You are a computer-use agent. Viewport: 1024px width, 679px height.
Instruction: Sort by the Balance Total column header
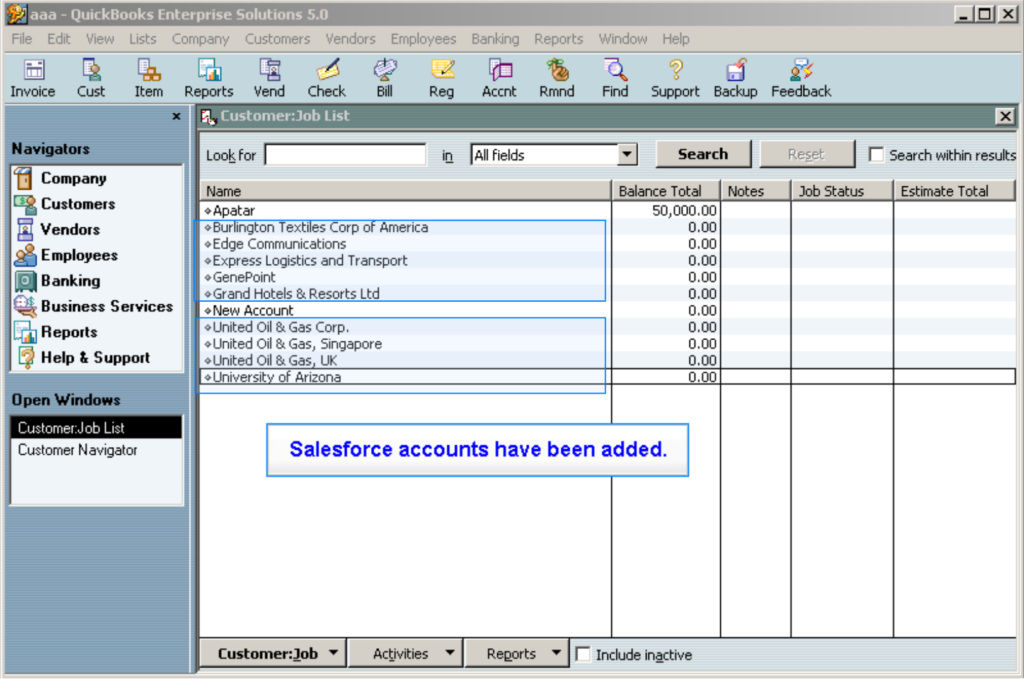click(665, 191)
